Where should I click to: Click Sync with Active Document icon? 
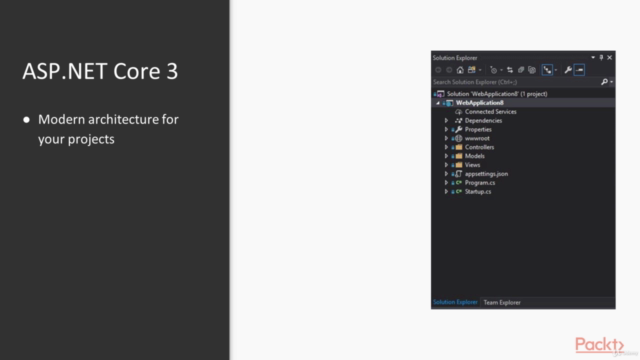point(510,70)
